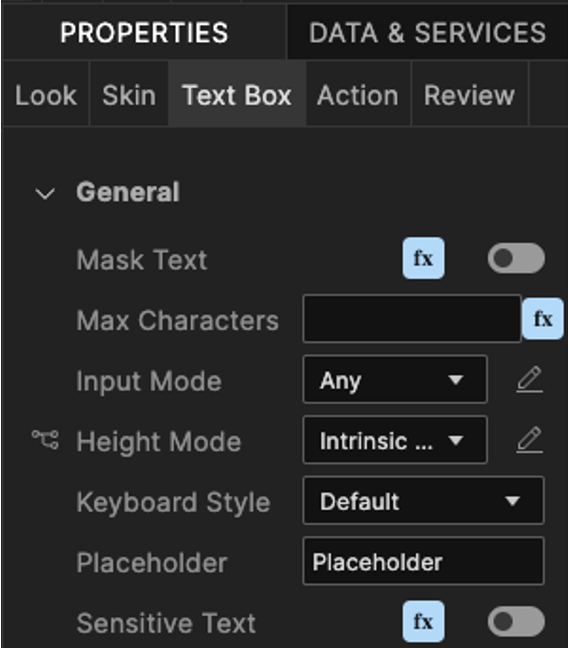Select the Action tab
Viewport: 568px width, 648px height.
pyautogui.click(x=358, y=95)
